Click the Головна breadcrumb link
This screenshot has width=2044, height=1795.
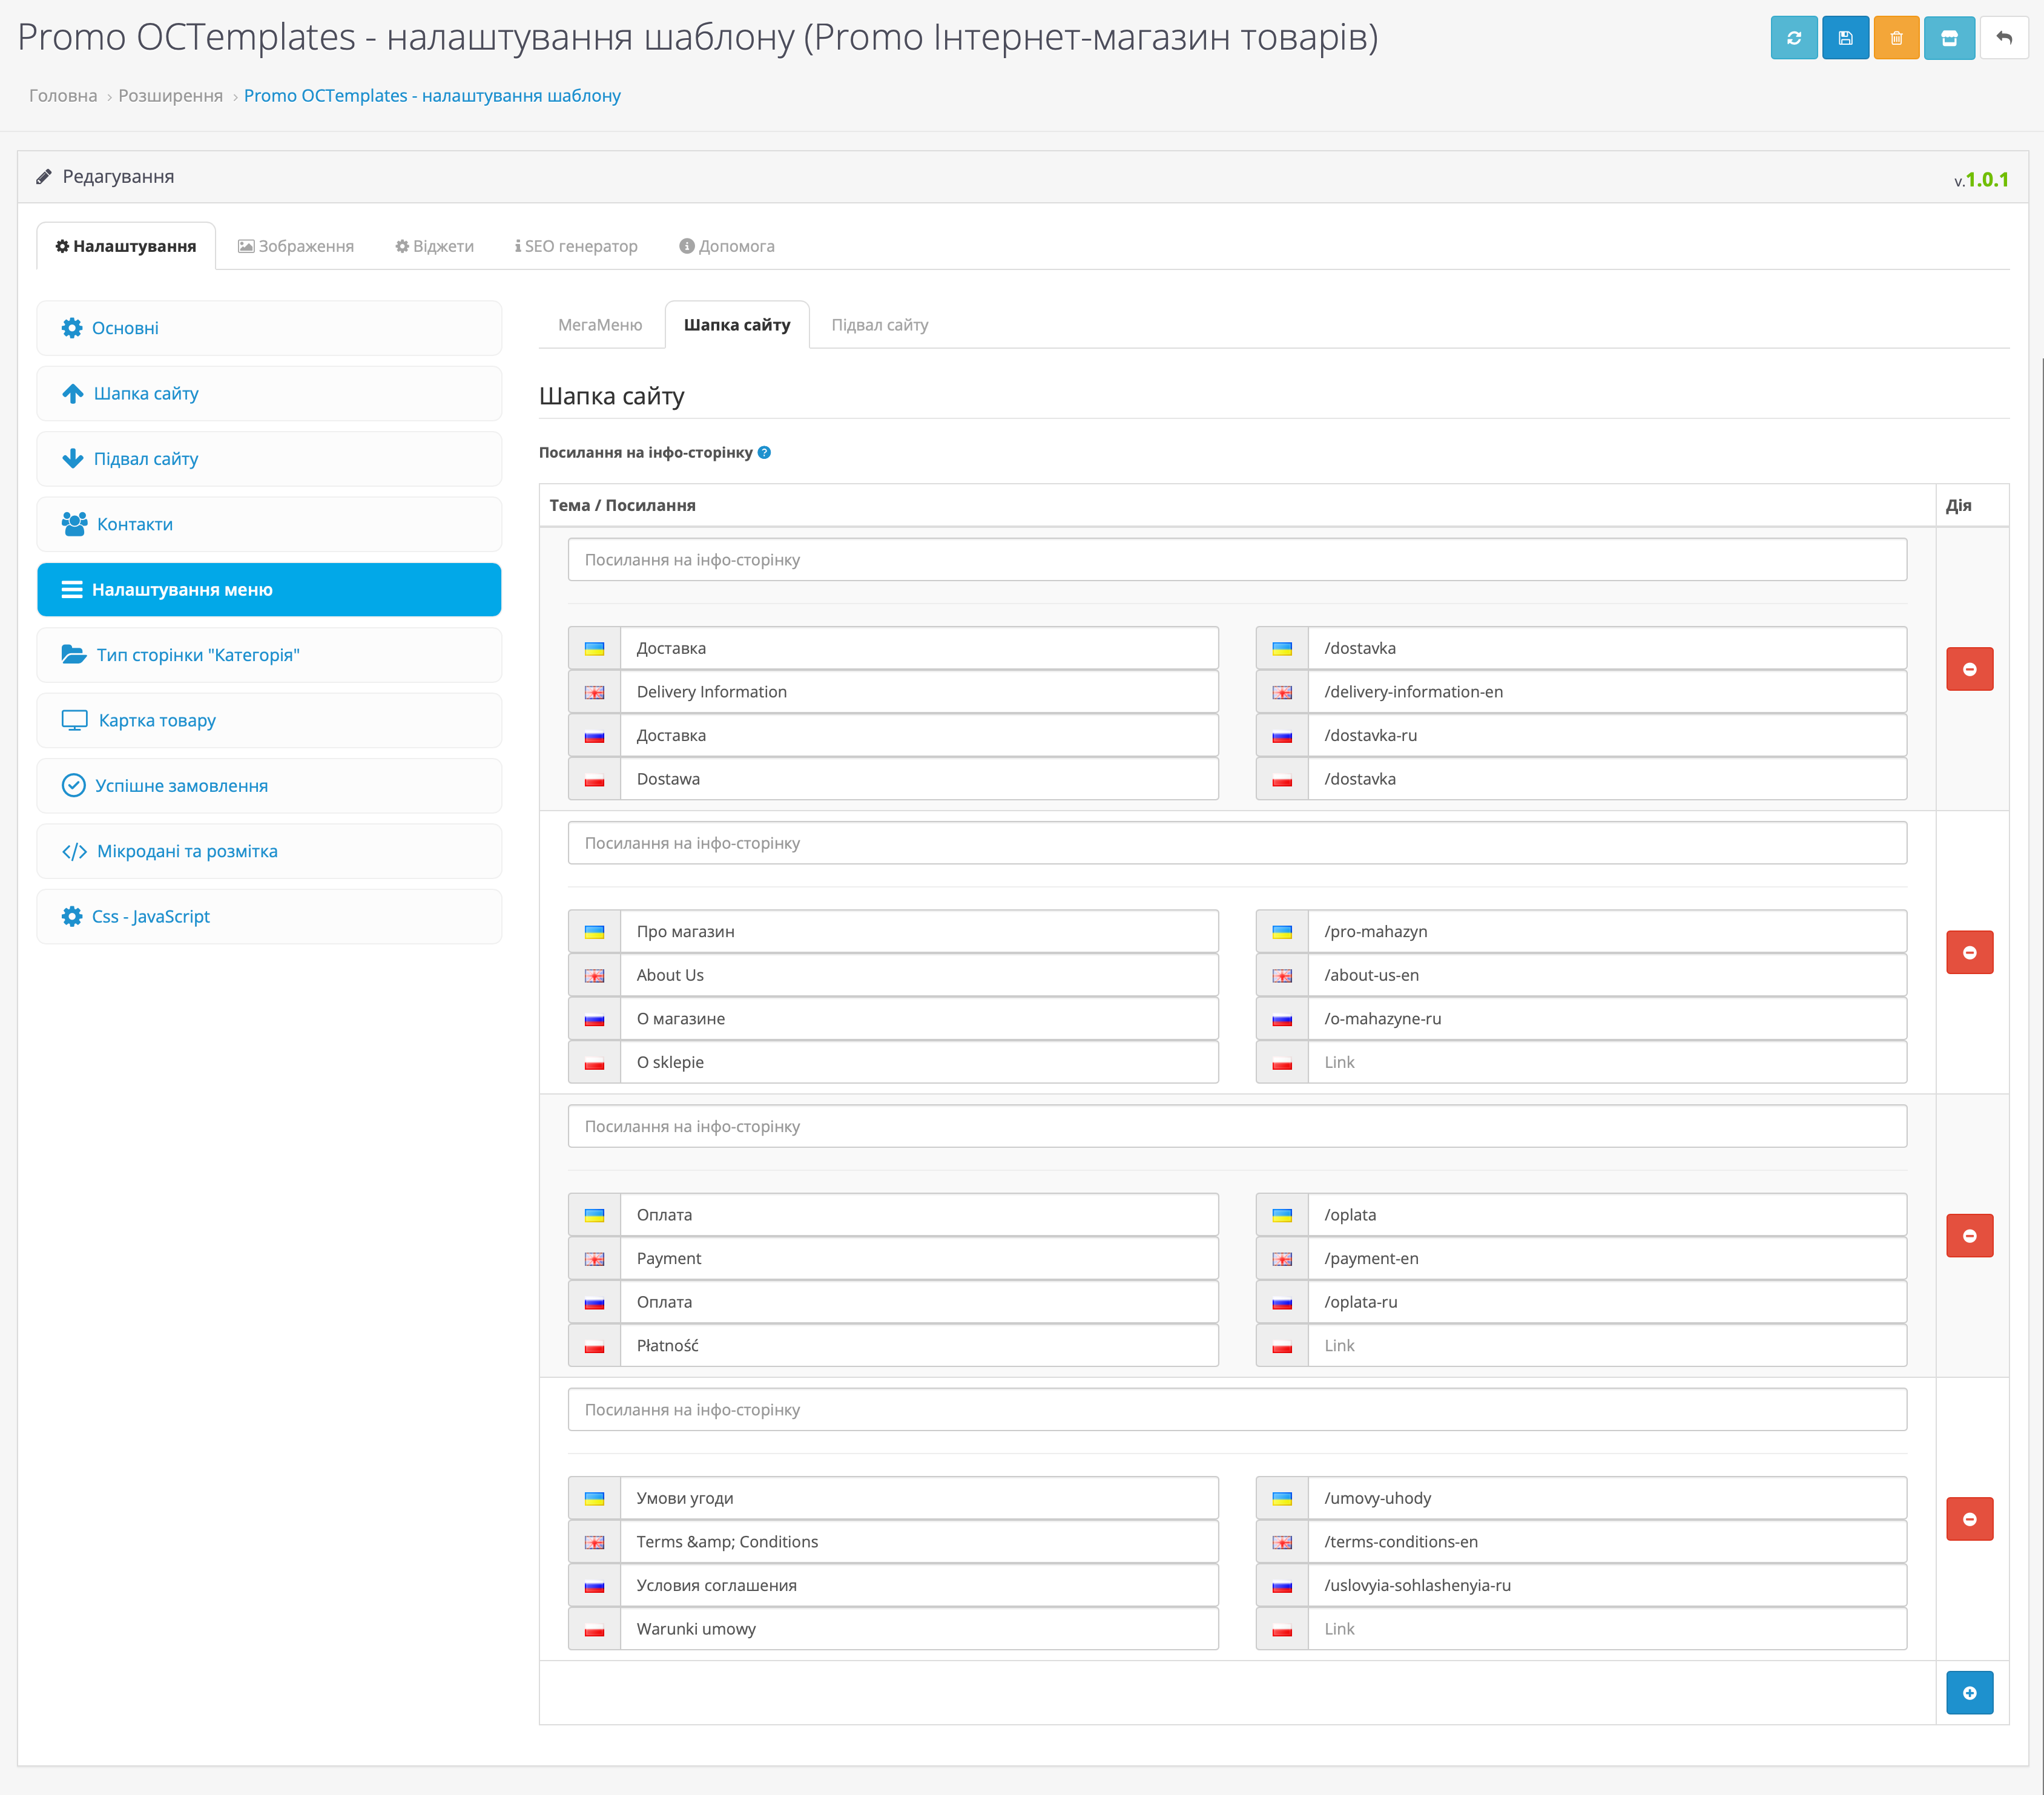click(63, 96)
